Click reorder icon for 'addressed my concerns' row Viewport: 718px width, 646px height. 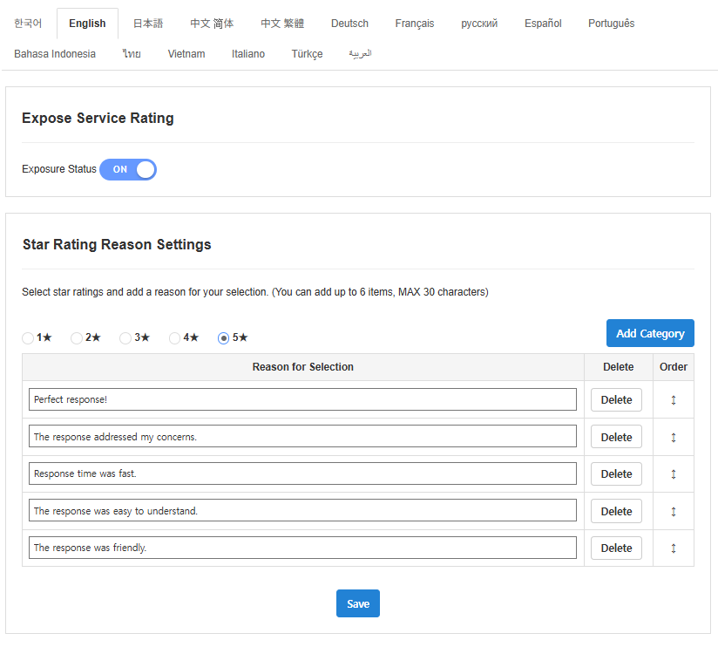point(673,437)
